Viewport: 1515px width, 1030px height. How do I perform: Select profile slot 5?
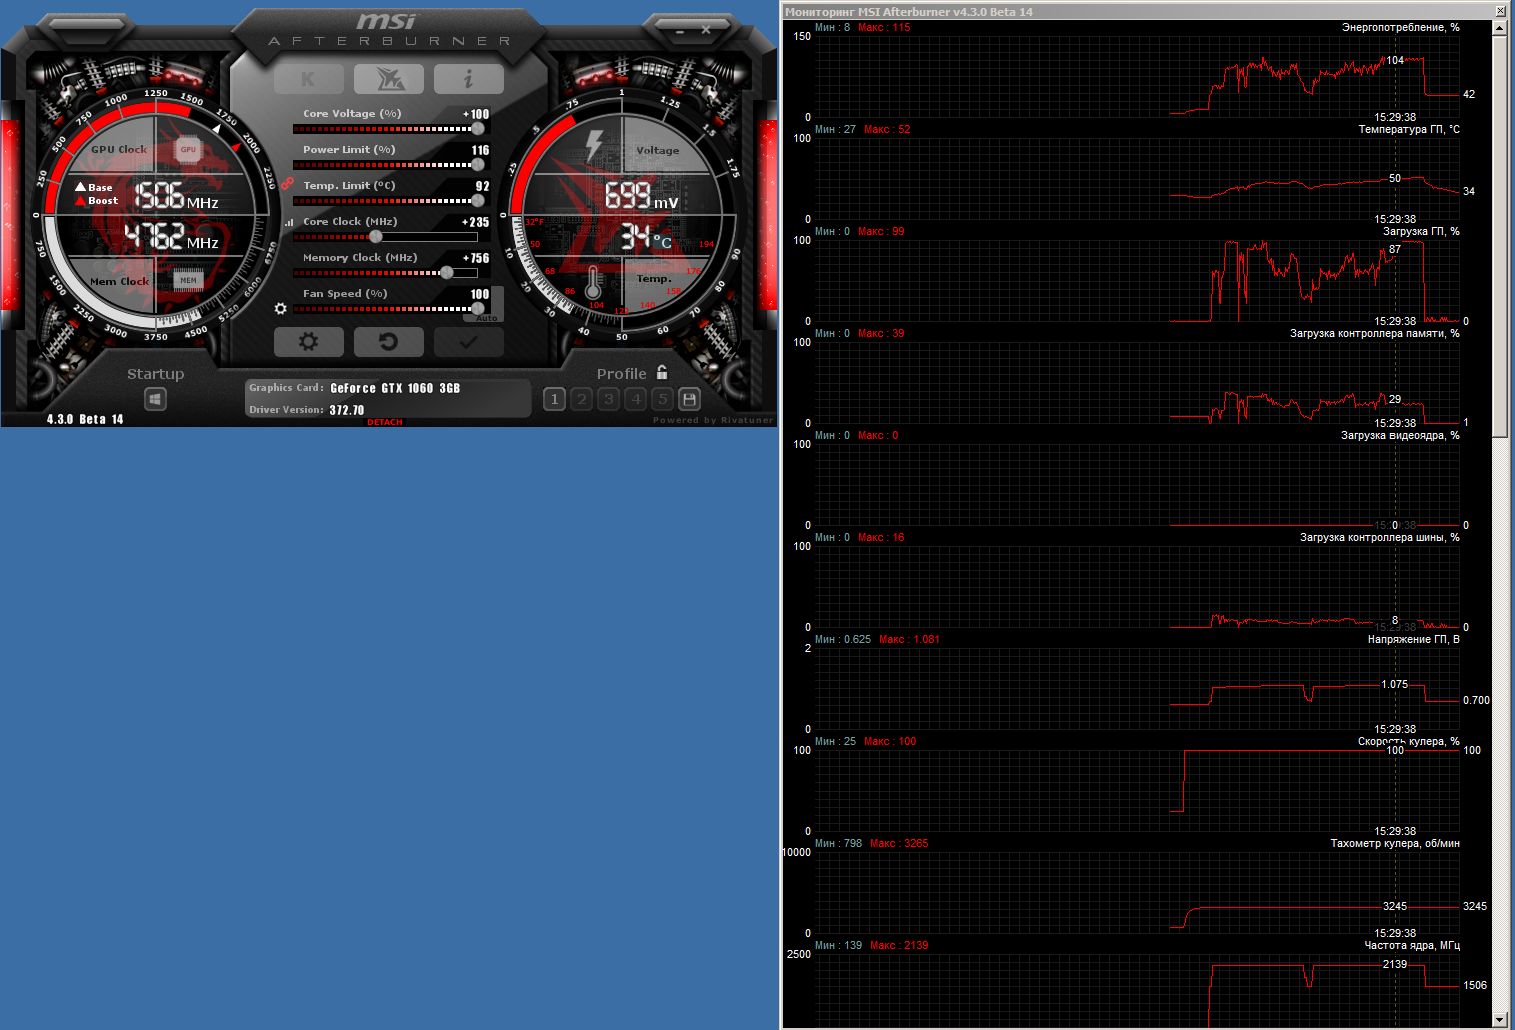click(x=662, y=399)
